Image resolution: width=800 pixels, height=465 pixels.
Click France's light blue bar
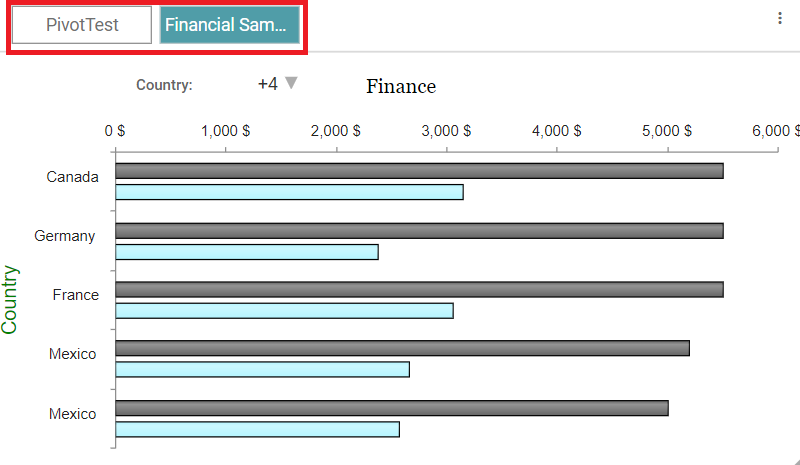pos(284,311)
